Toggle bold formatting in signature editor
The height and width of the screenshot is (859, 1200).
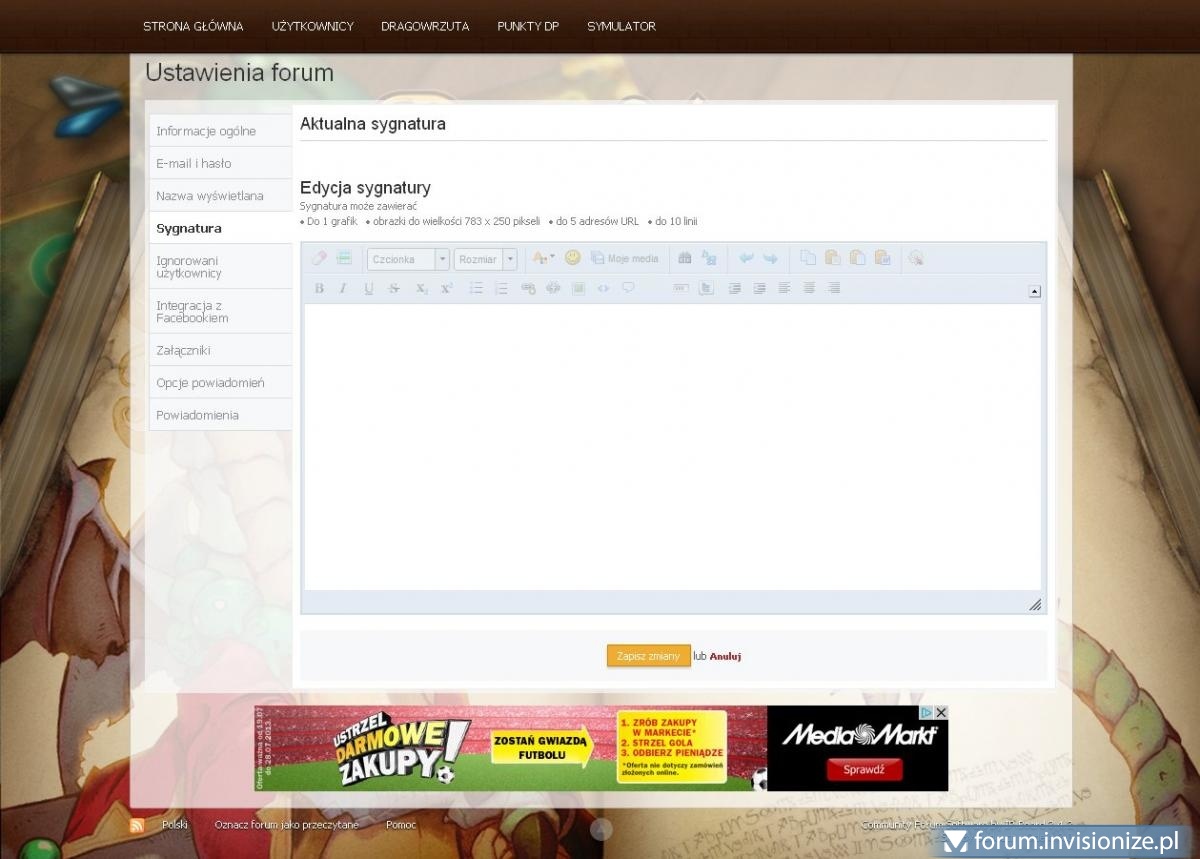pyautogui.click(x=319, y=288)
